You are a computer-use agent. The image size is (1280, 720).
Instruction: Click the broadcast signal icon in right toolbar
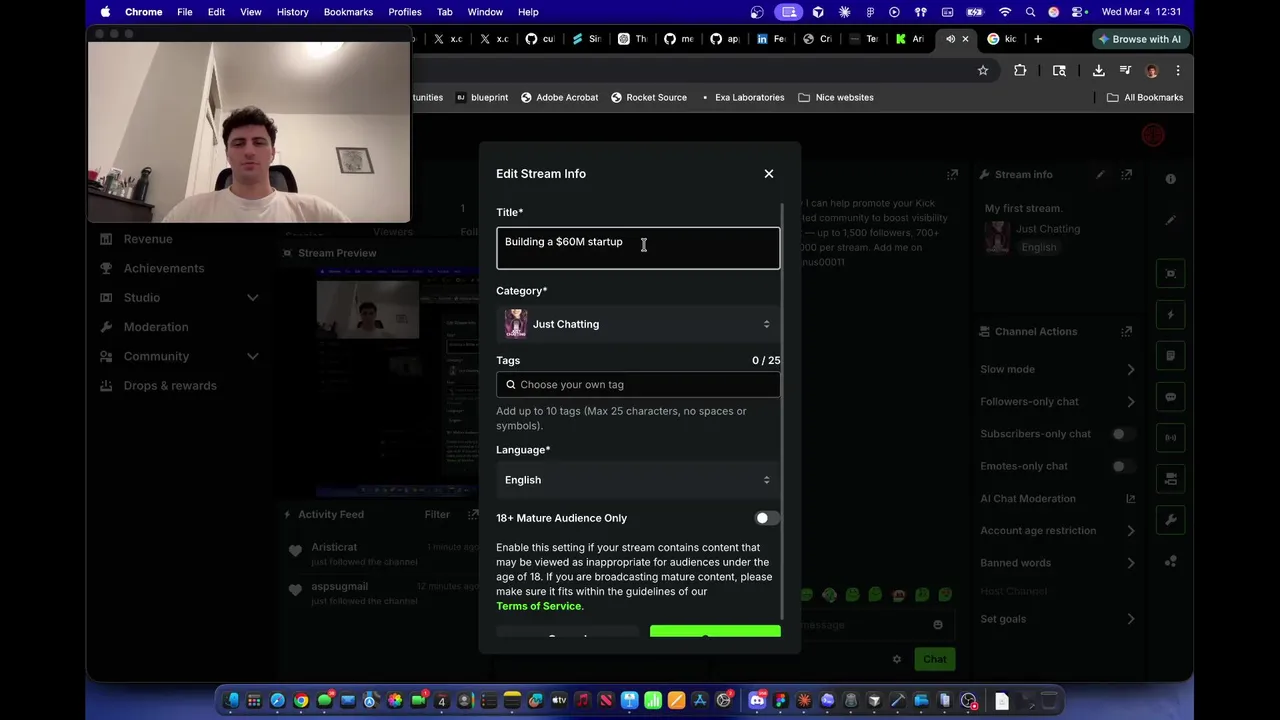pos(1171,438)
